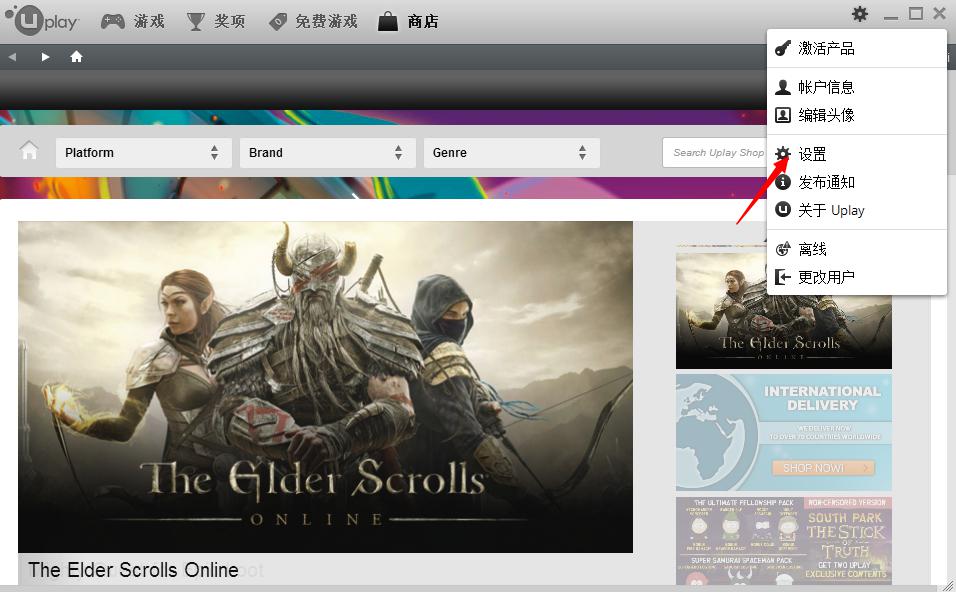The height and width of the screenshot is (592, 956).
Task: Go back with the left arrow
Action: [12, 57]
